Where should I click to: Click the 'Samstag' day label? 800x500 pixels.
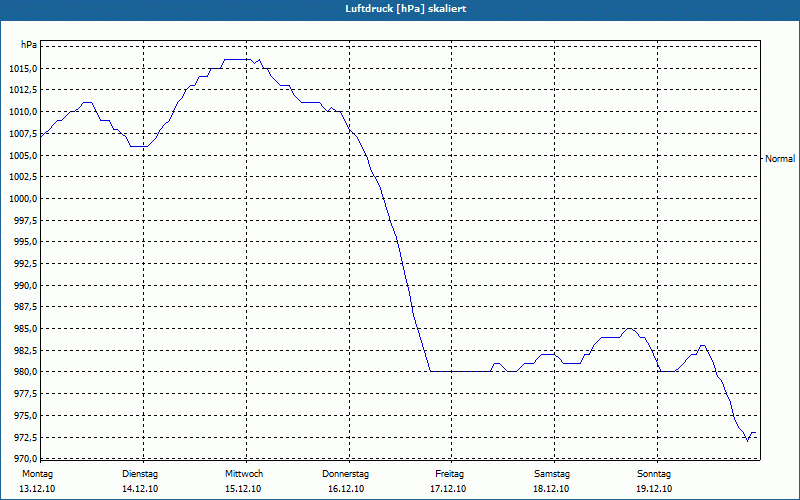(x=552, y=474)
